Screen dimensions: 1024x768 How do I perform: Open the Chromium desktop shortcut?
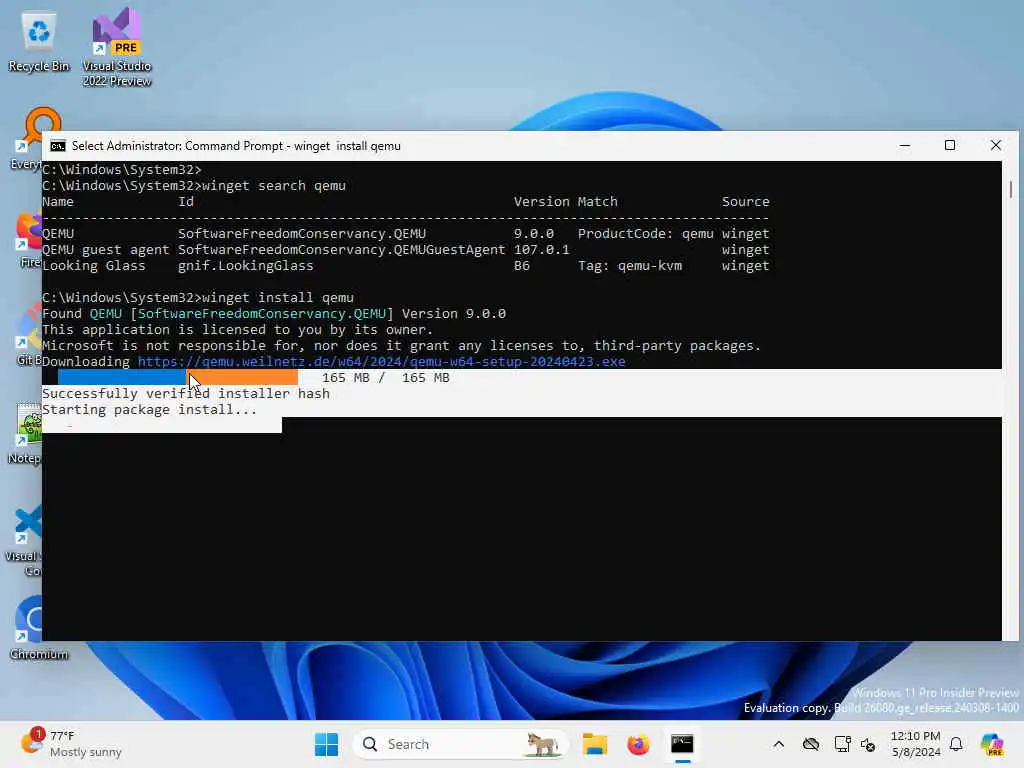(x=39, y=628)
